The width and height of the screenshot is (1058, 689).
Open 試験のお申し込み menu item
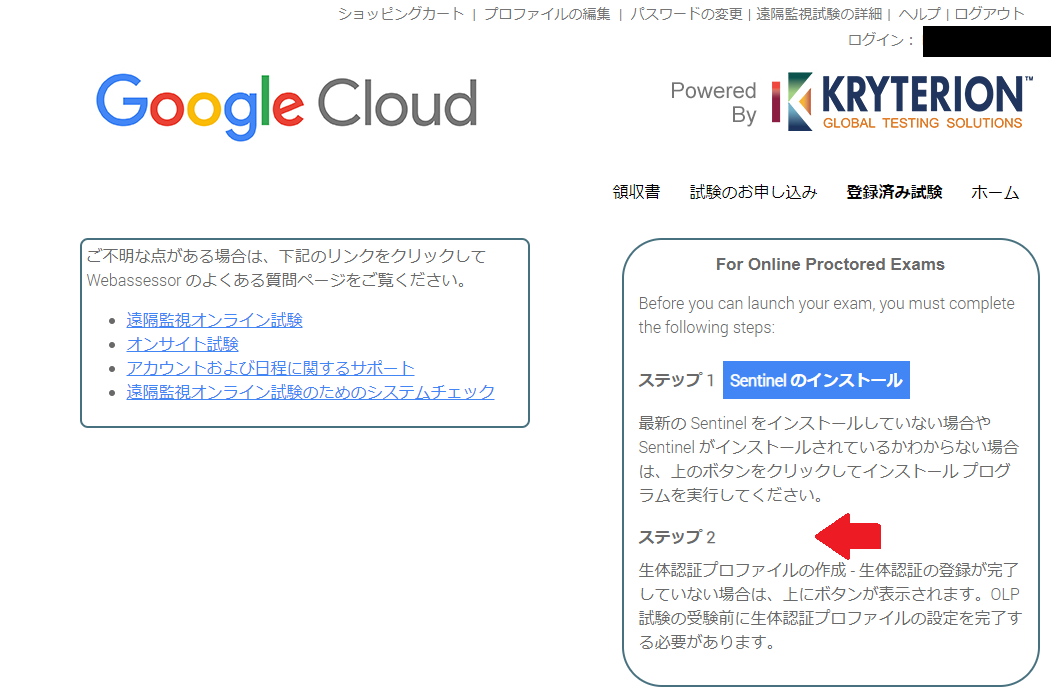tap(753, 192)
